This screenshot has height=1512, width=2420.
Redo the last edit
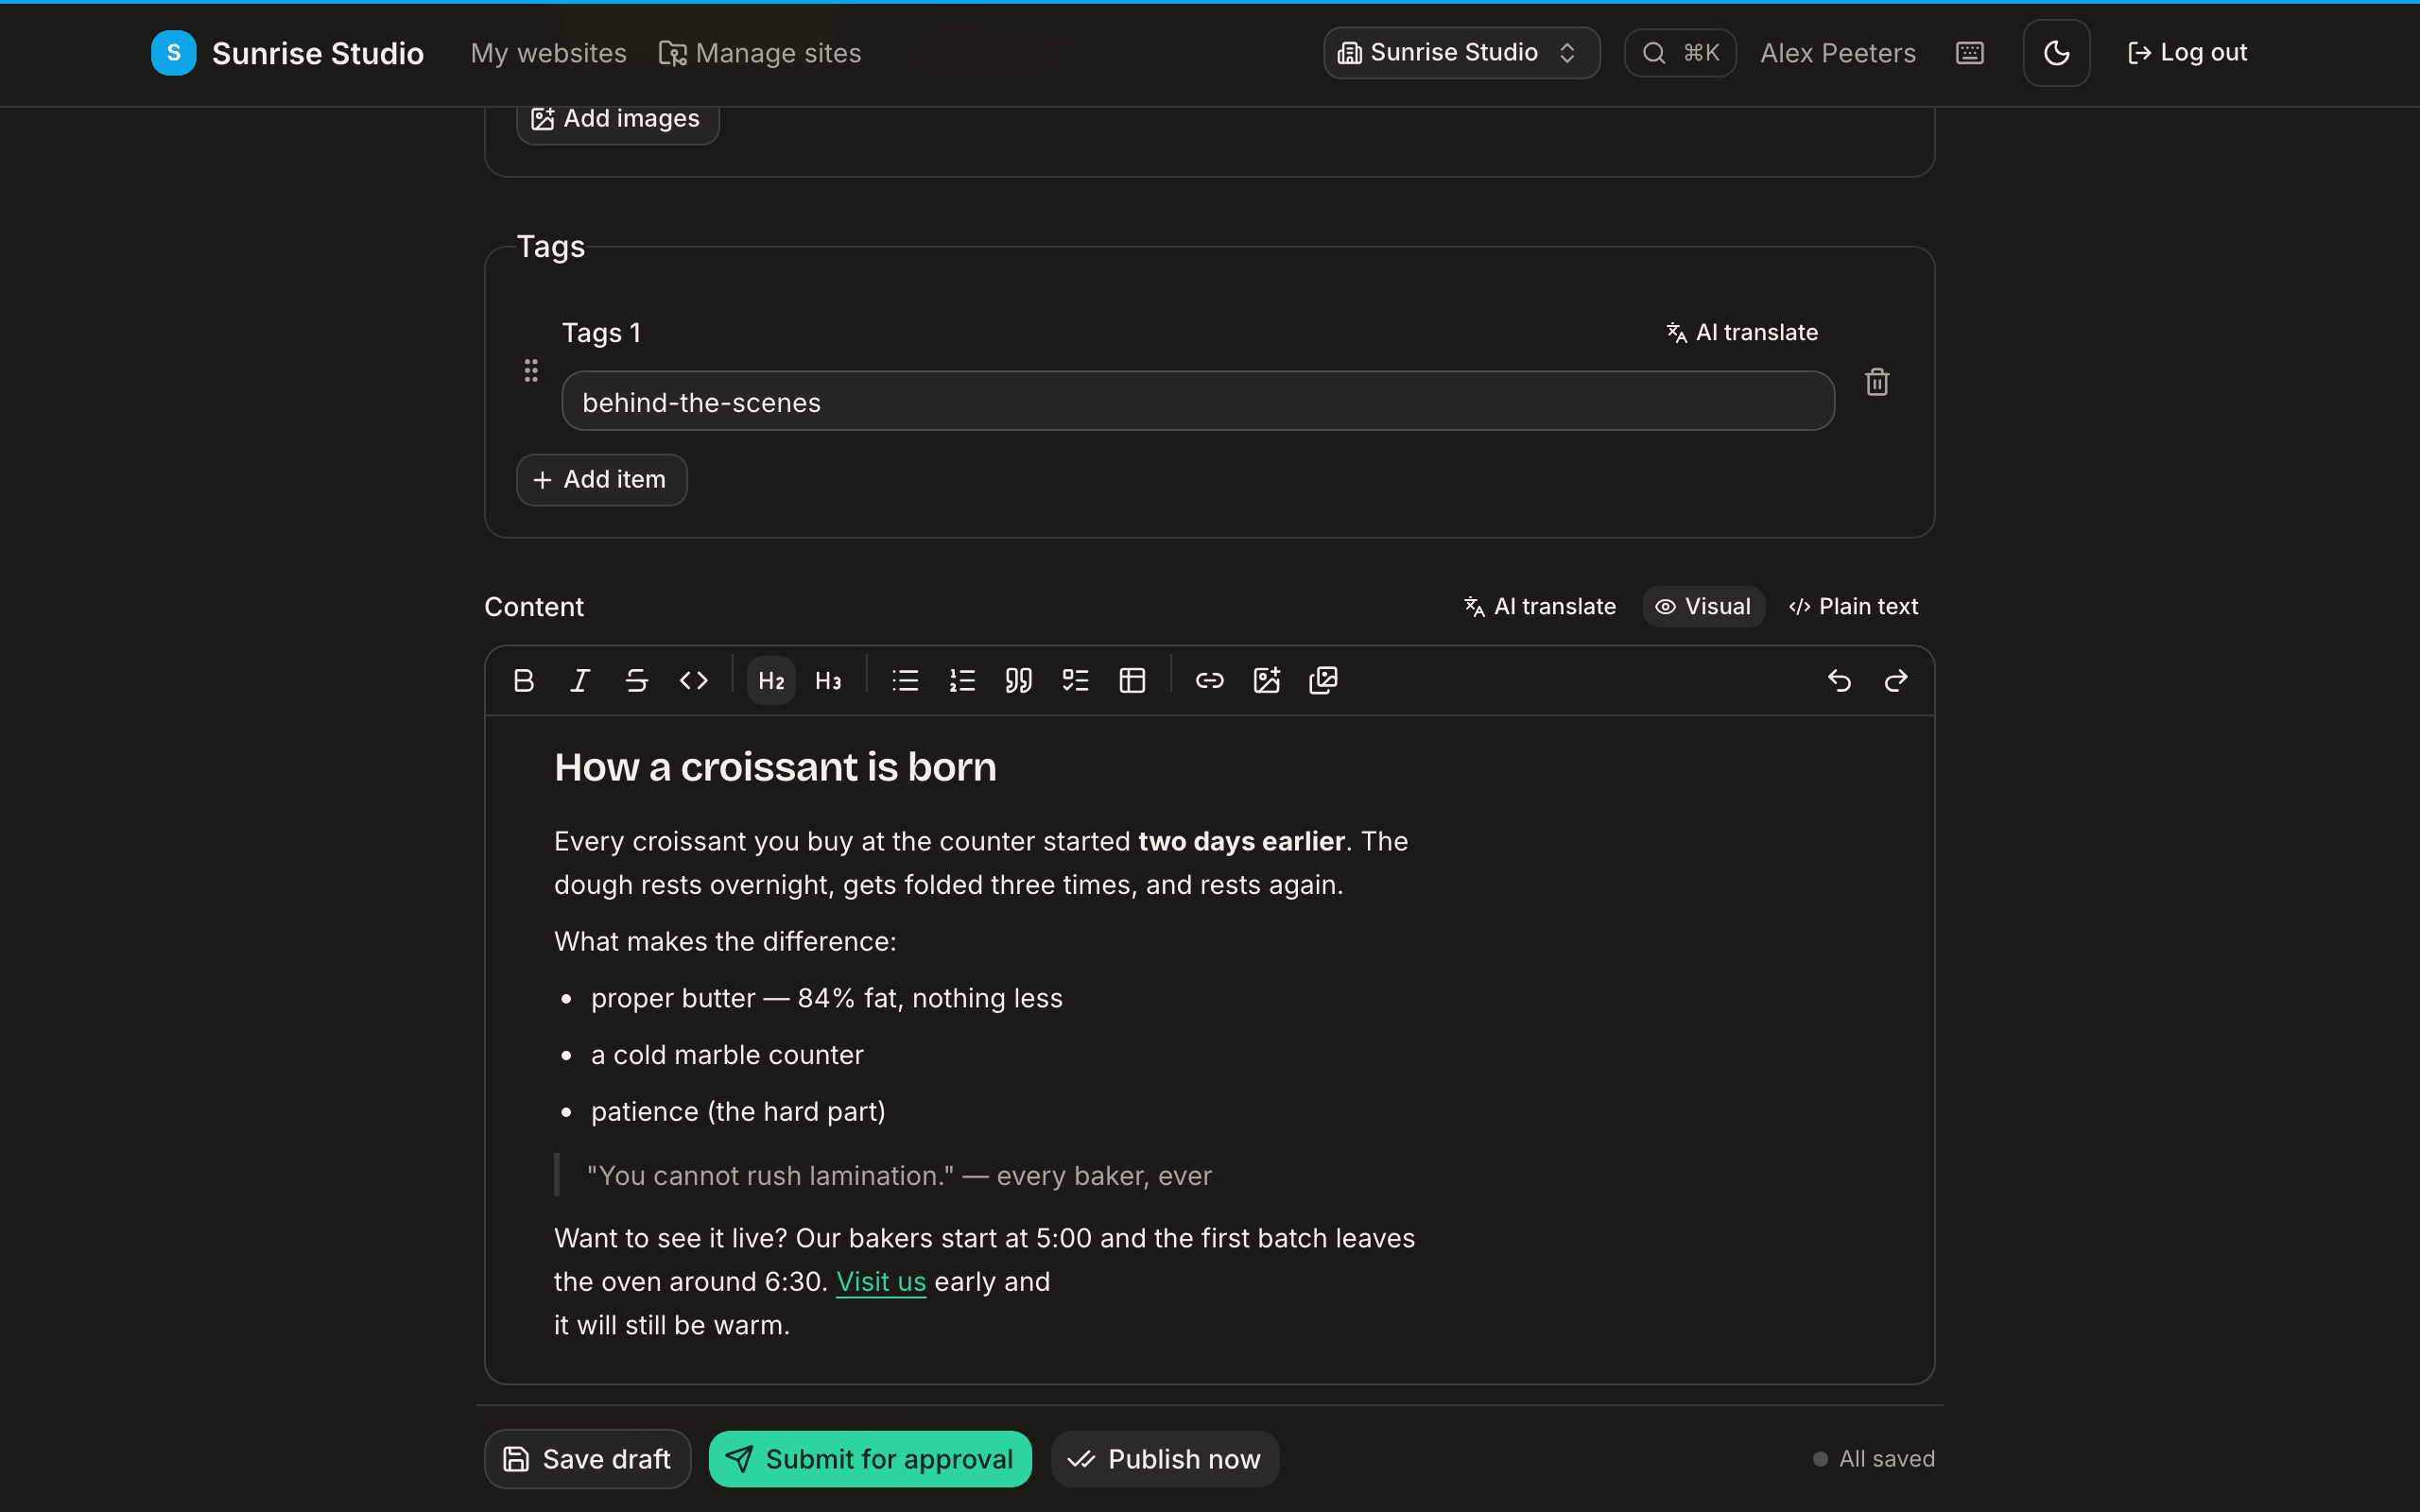(x=1896, y=681)
